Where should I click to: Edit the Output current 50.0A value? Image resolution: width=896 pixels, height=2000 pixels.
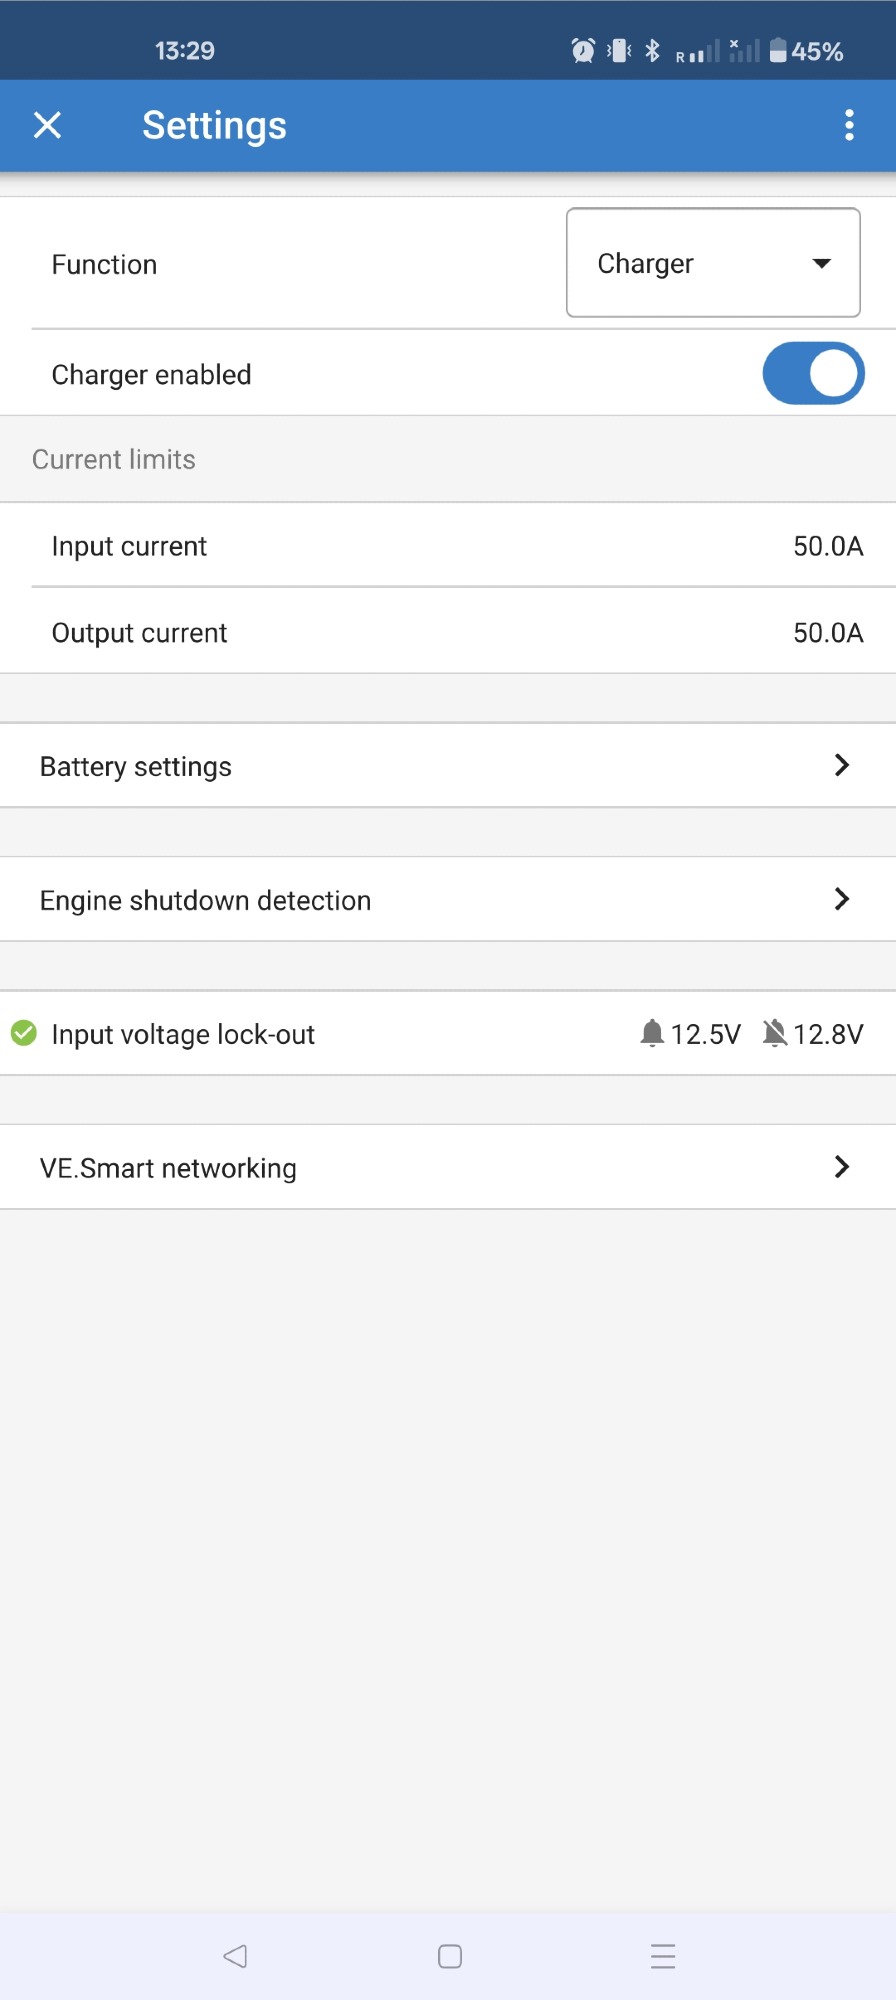pos(827,633)
